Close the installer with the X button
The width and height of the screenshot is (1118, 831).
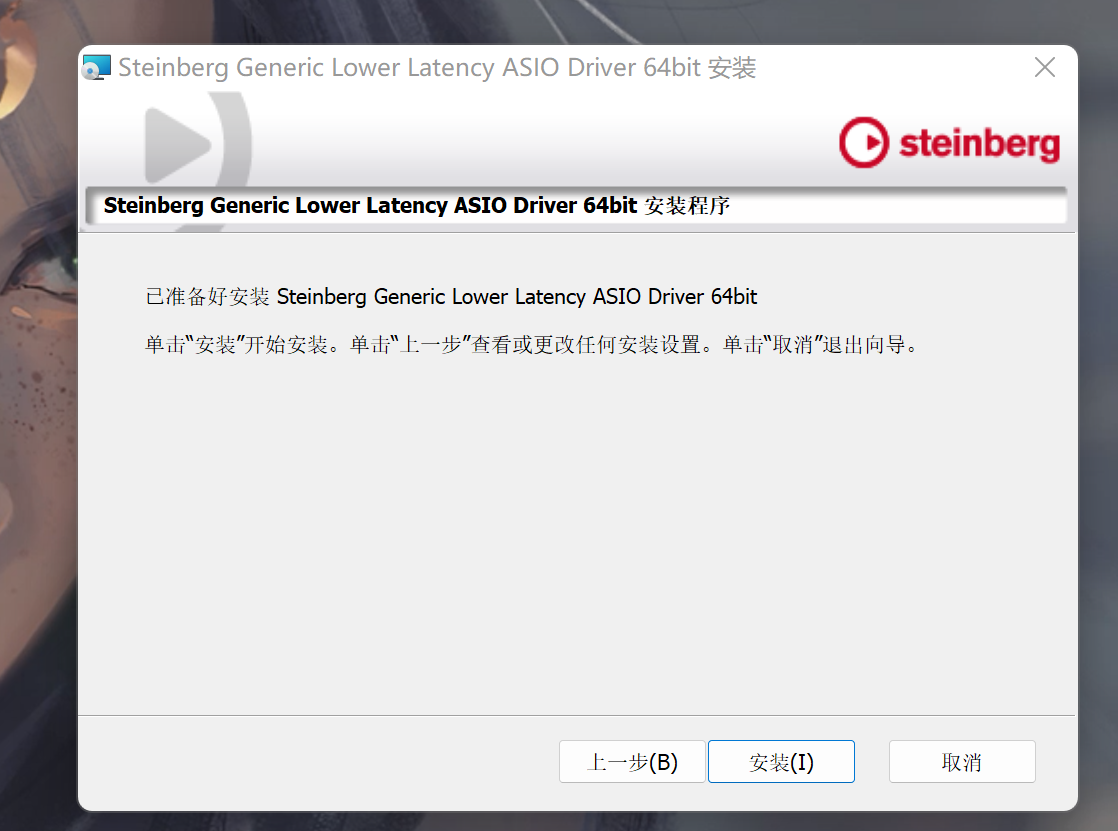point(1045,67)
